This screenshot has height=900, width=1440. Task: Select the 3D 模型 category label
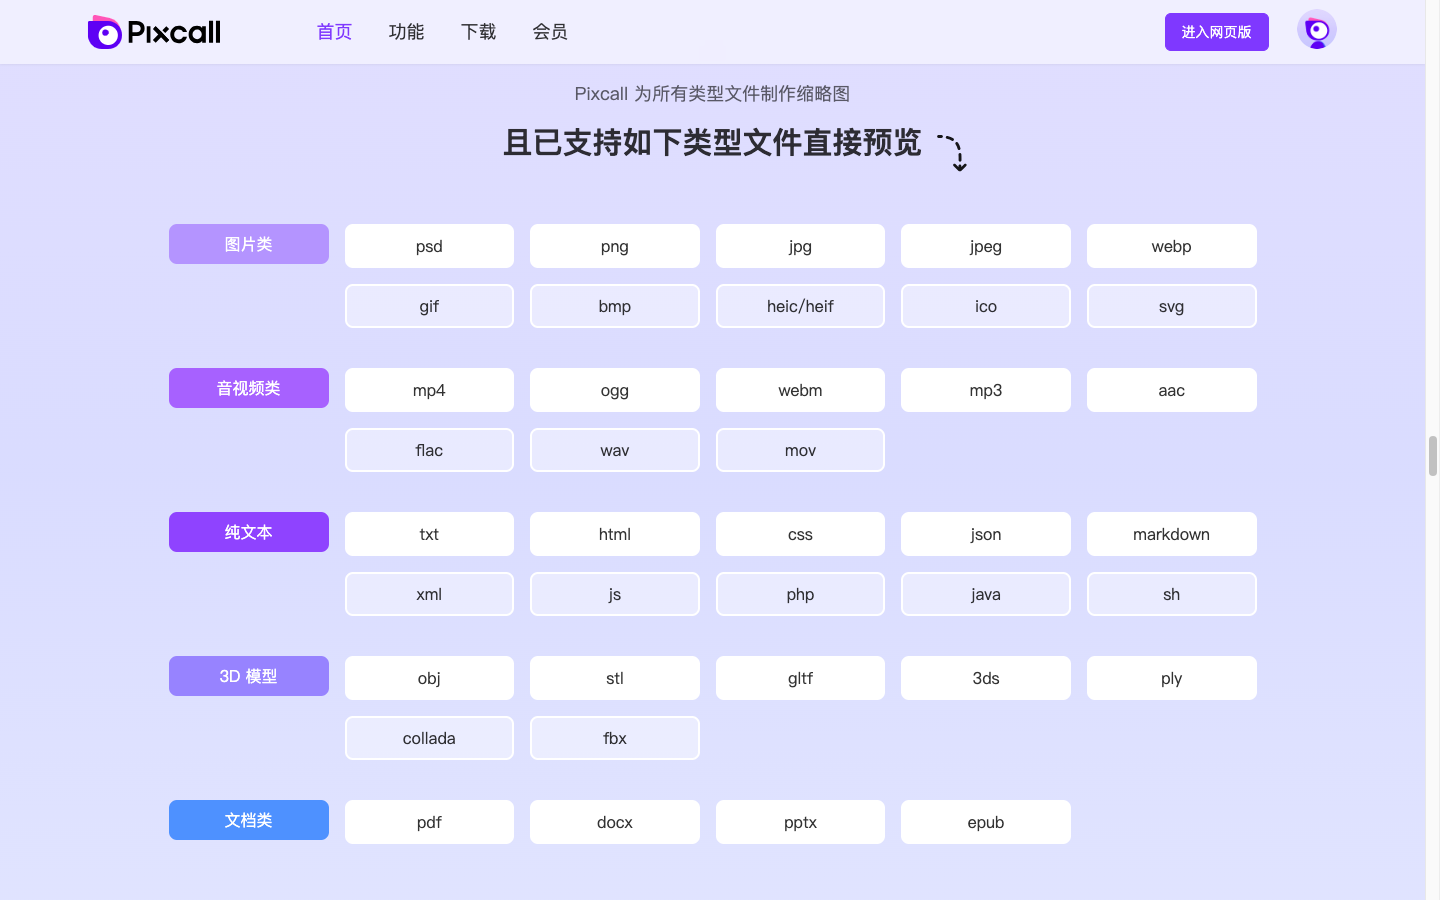(x=248, y=675)
